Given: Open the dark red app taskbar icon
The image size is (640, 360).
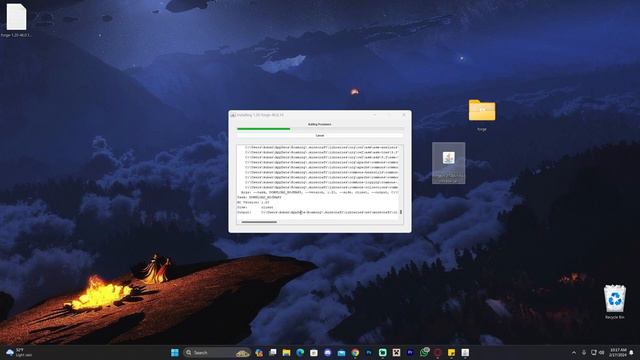Looking at the screenshot, I should [x=438, y=352].
